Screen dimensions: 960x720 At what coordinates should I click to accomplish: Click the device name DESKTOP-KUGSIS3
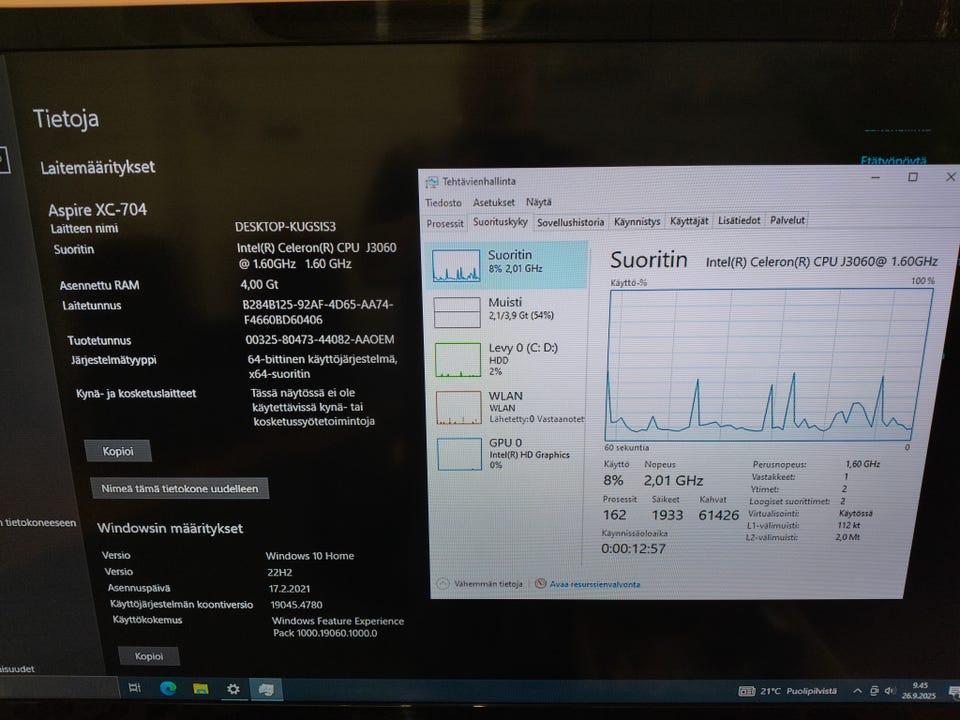(285, 227)
